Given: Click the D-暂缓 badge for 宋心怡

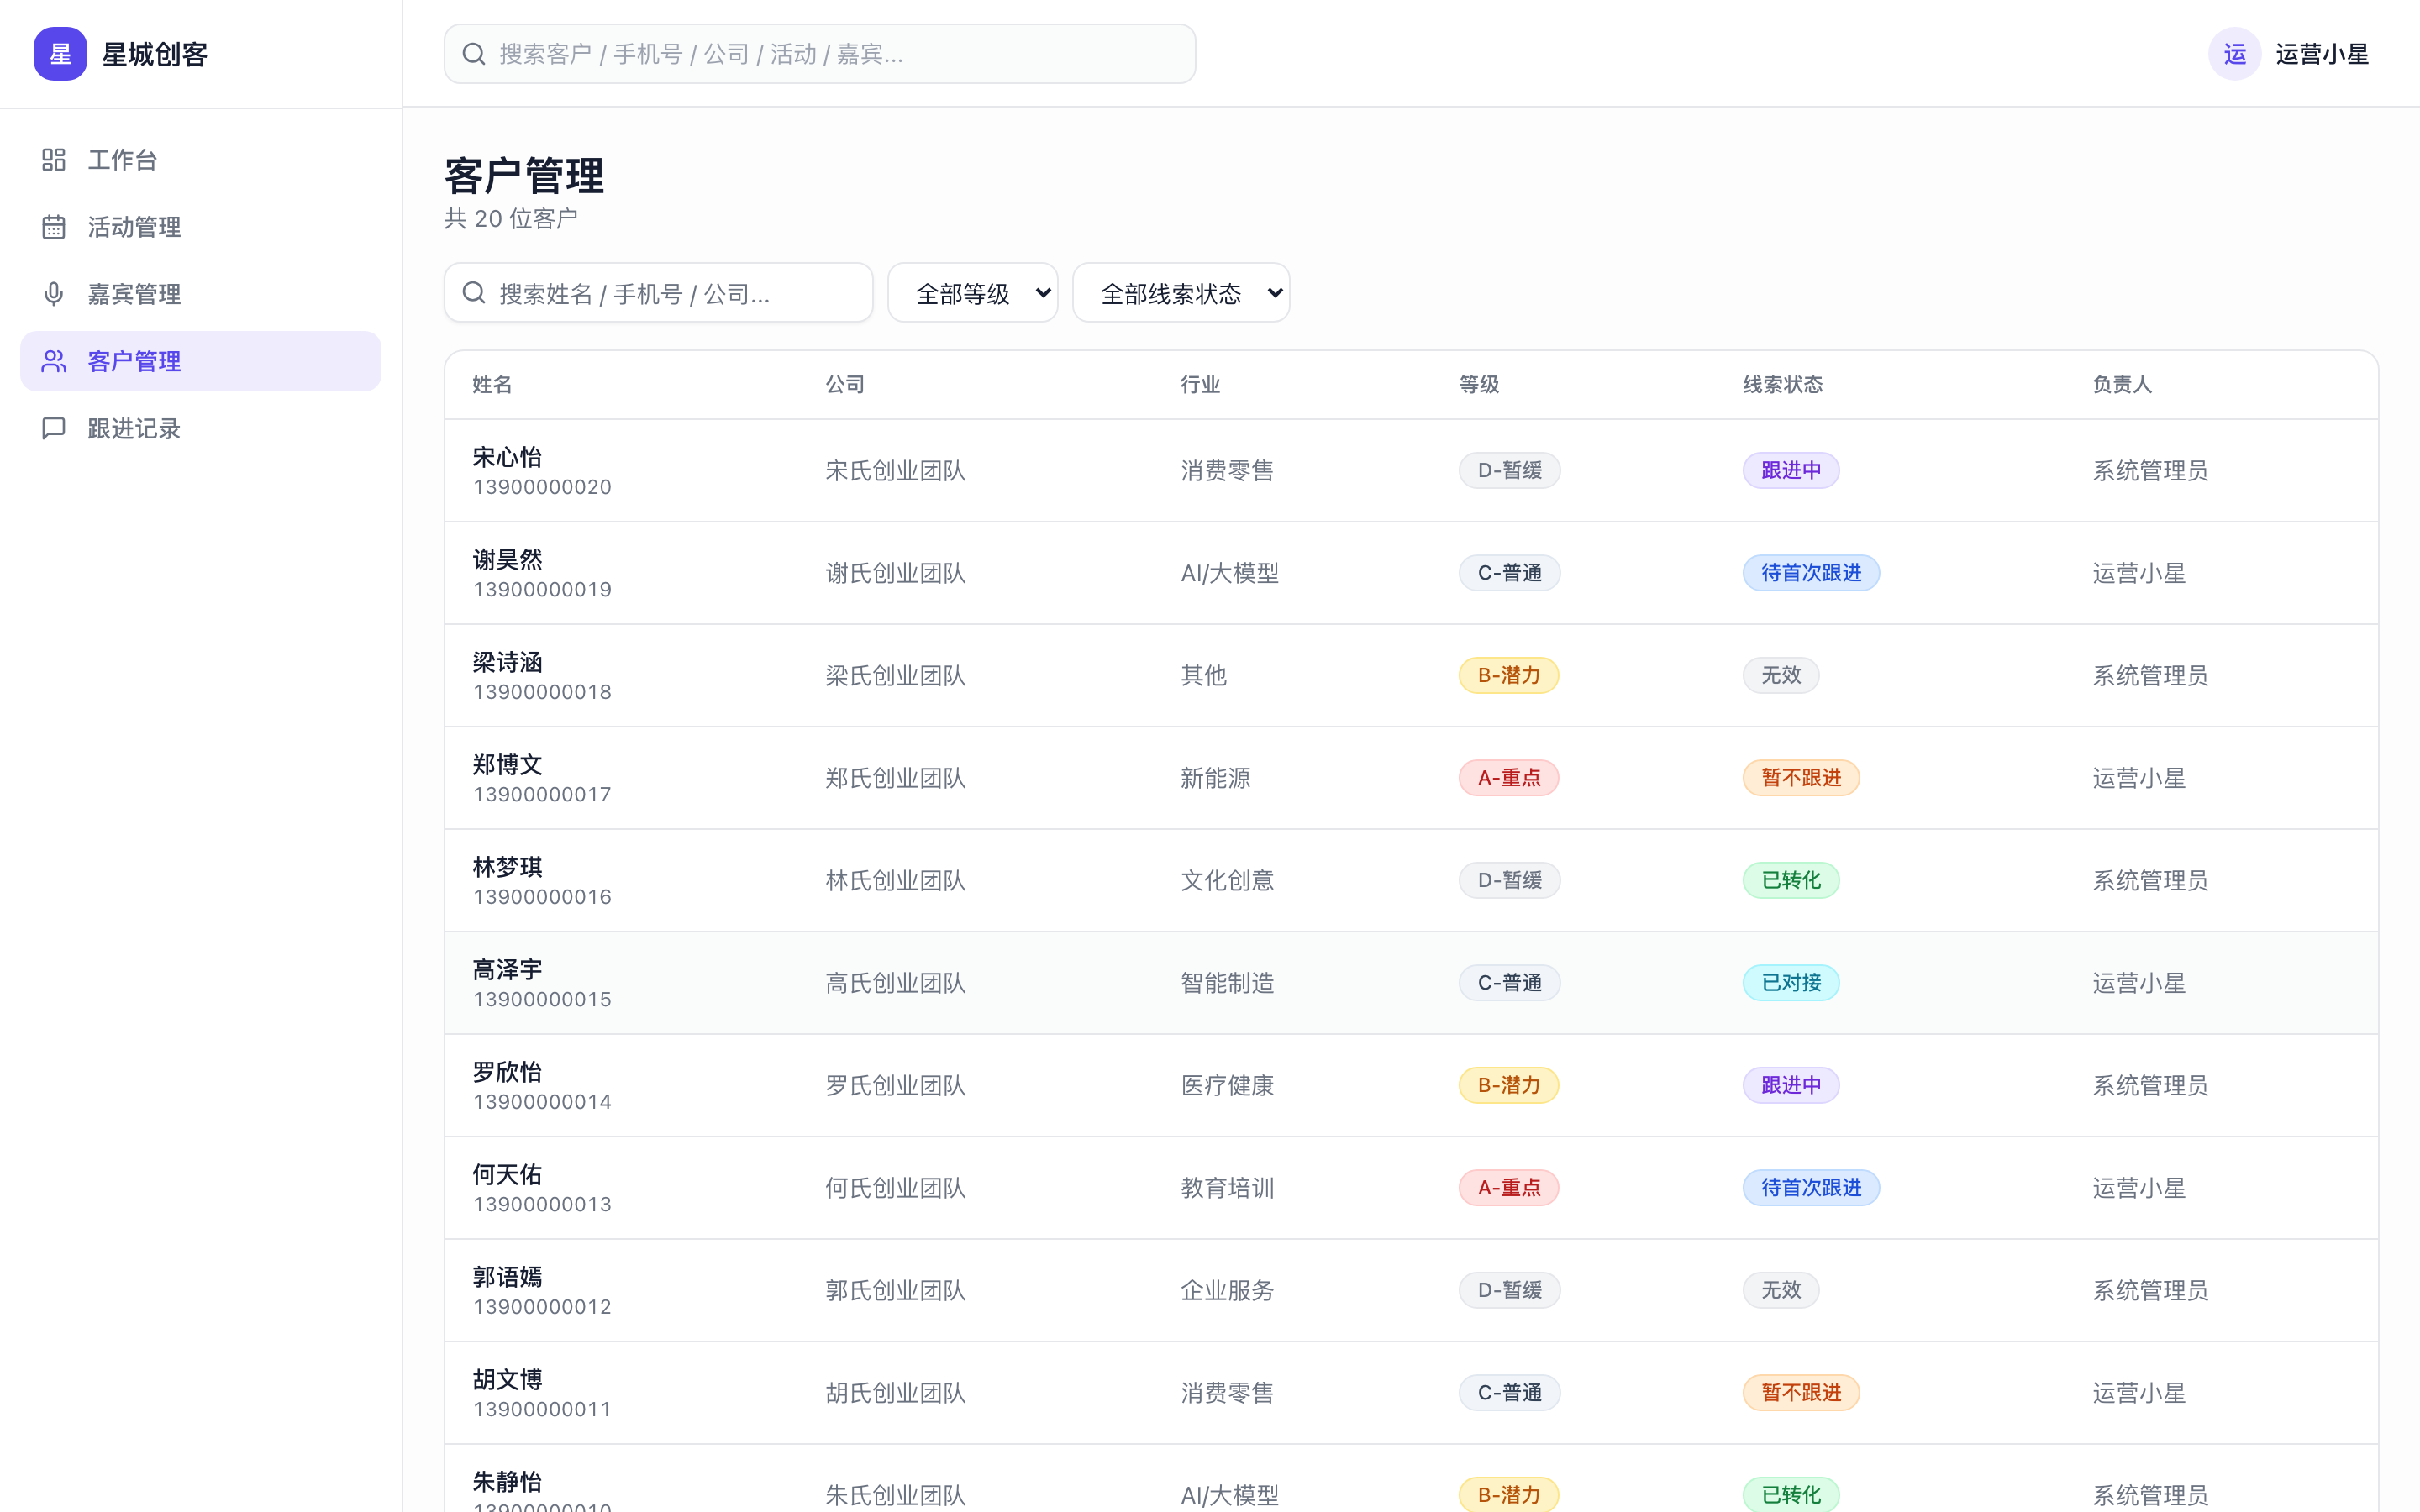Looking at the screenshot, I should [x=1509, y=470].
